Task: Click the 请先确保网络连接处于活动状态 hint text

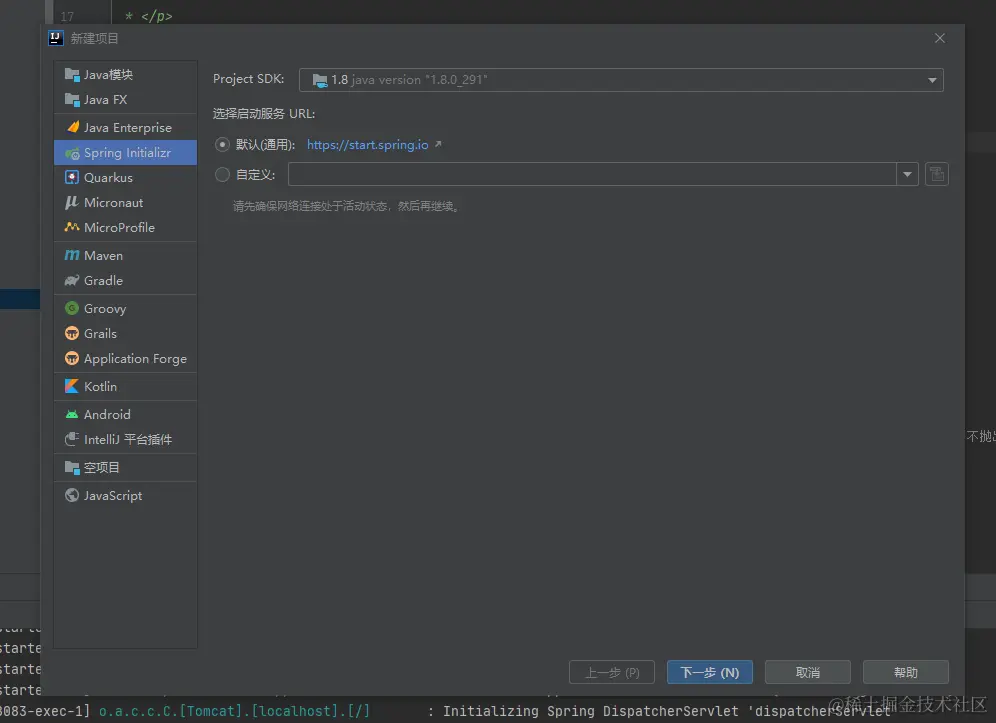Action: (x=346, y=206)
